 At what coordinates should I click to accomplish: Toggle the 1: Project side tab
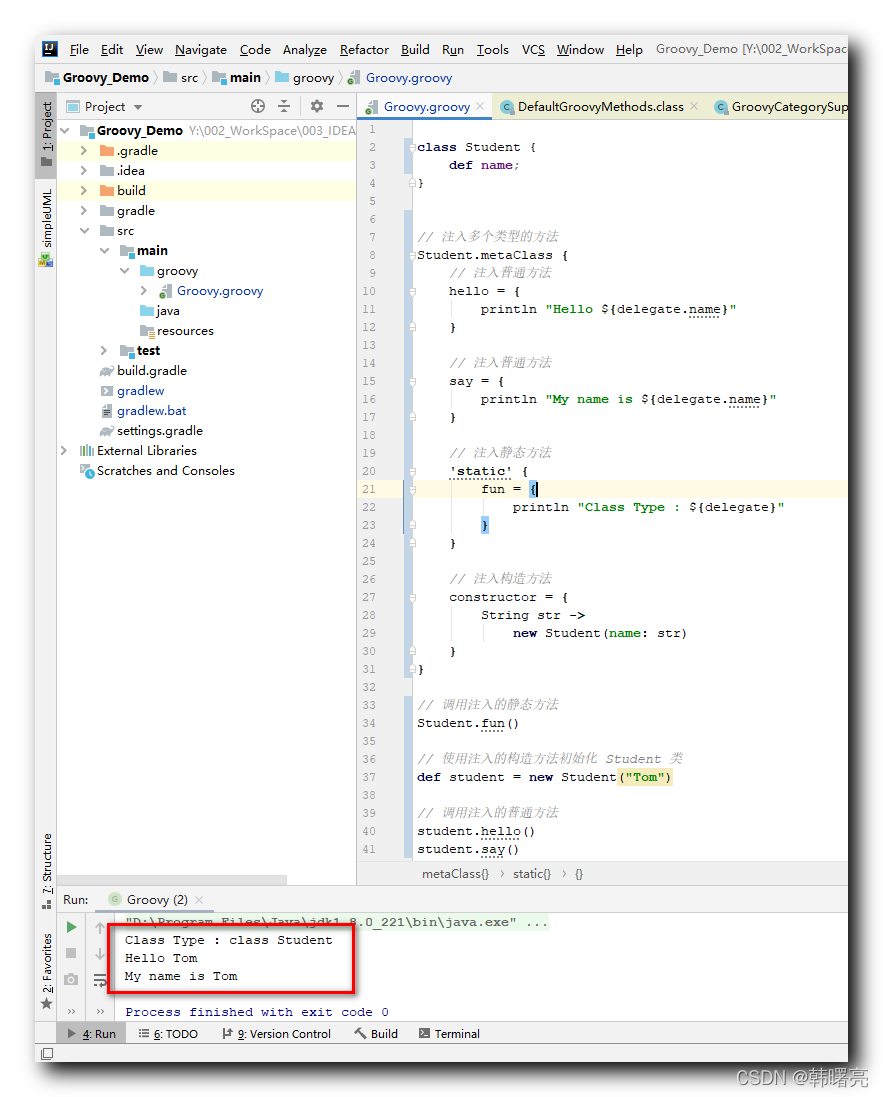point(46,133)
